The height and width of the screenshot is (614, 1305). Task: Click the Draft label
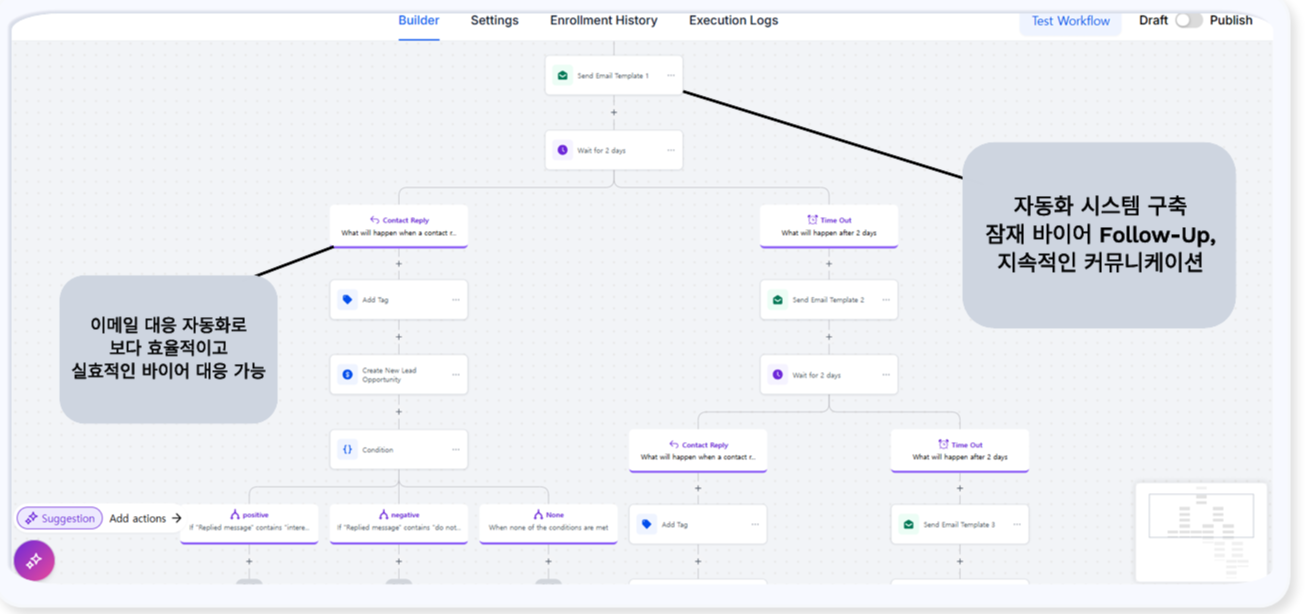(1153, 20)
